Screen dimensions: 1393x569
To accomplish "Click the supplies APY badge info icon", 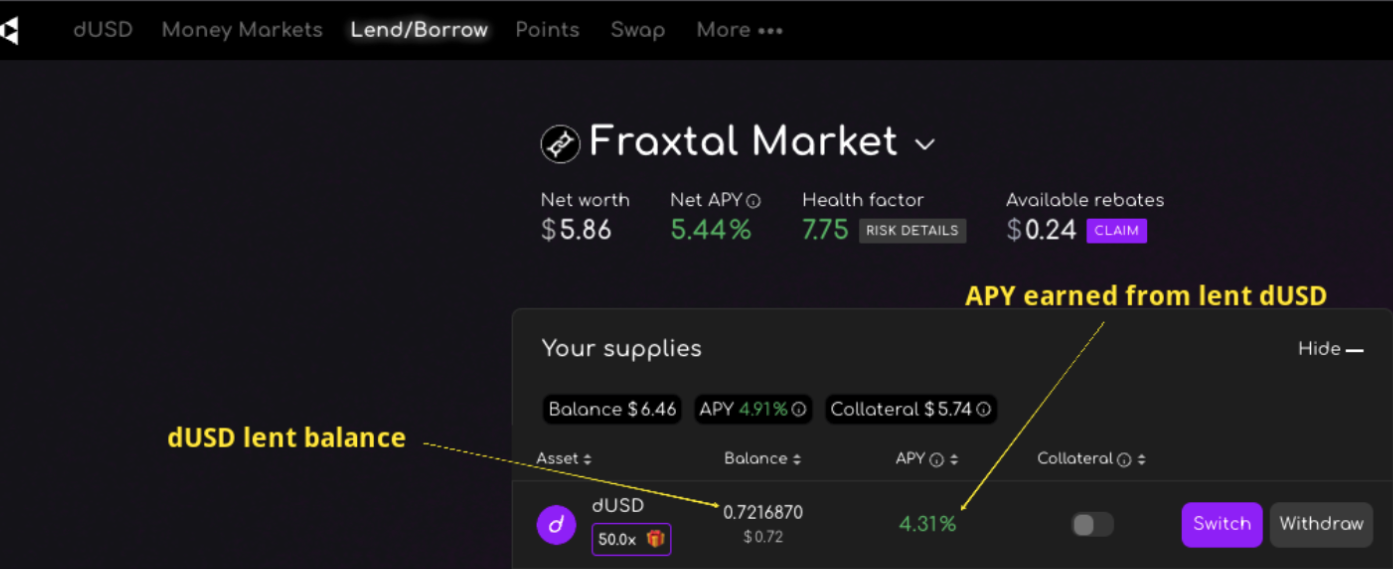I will pyautogui.click(x=799, y=409).
